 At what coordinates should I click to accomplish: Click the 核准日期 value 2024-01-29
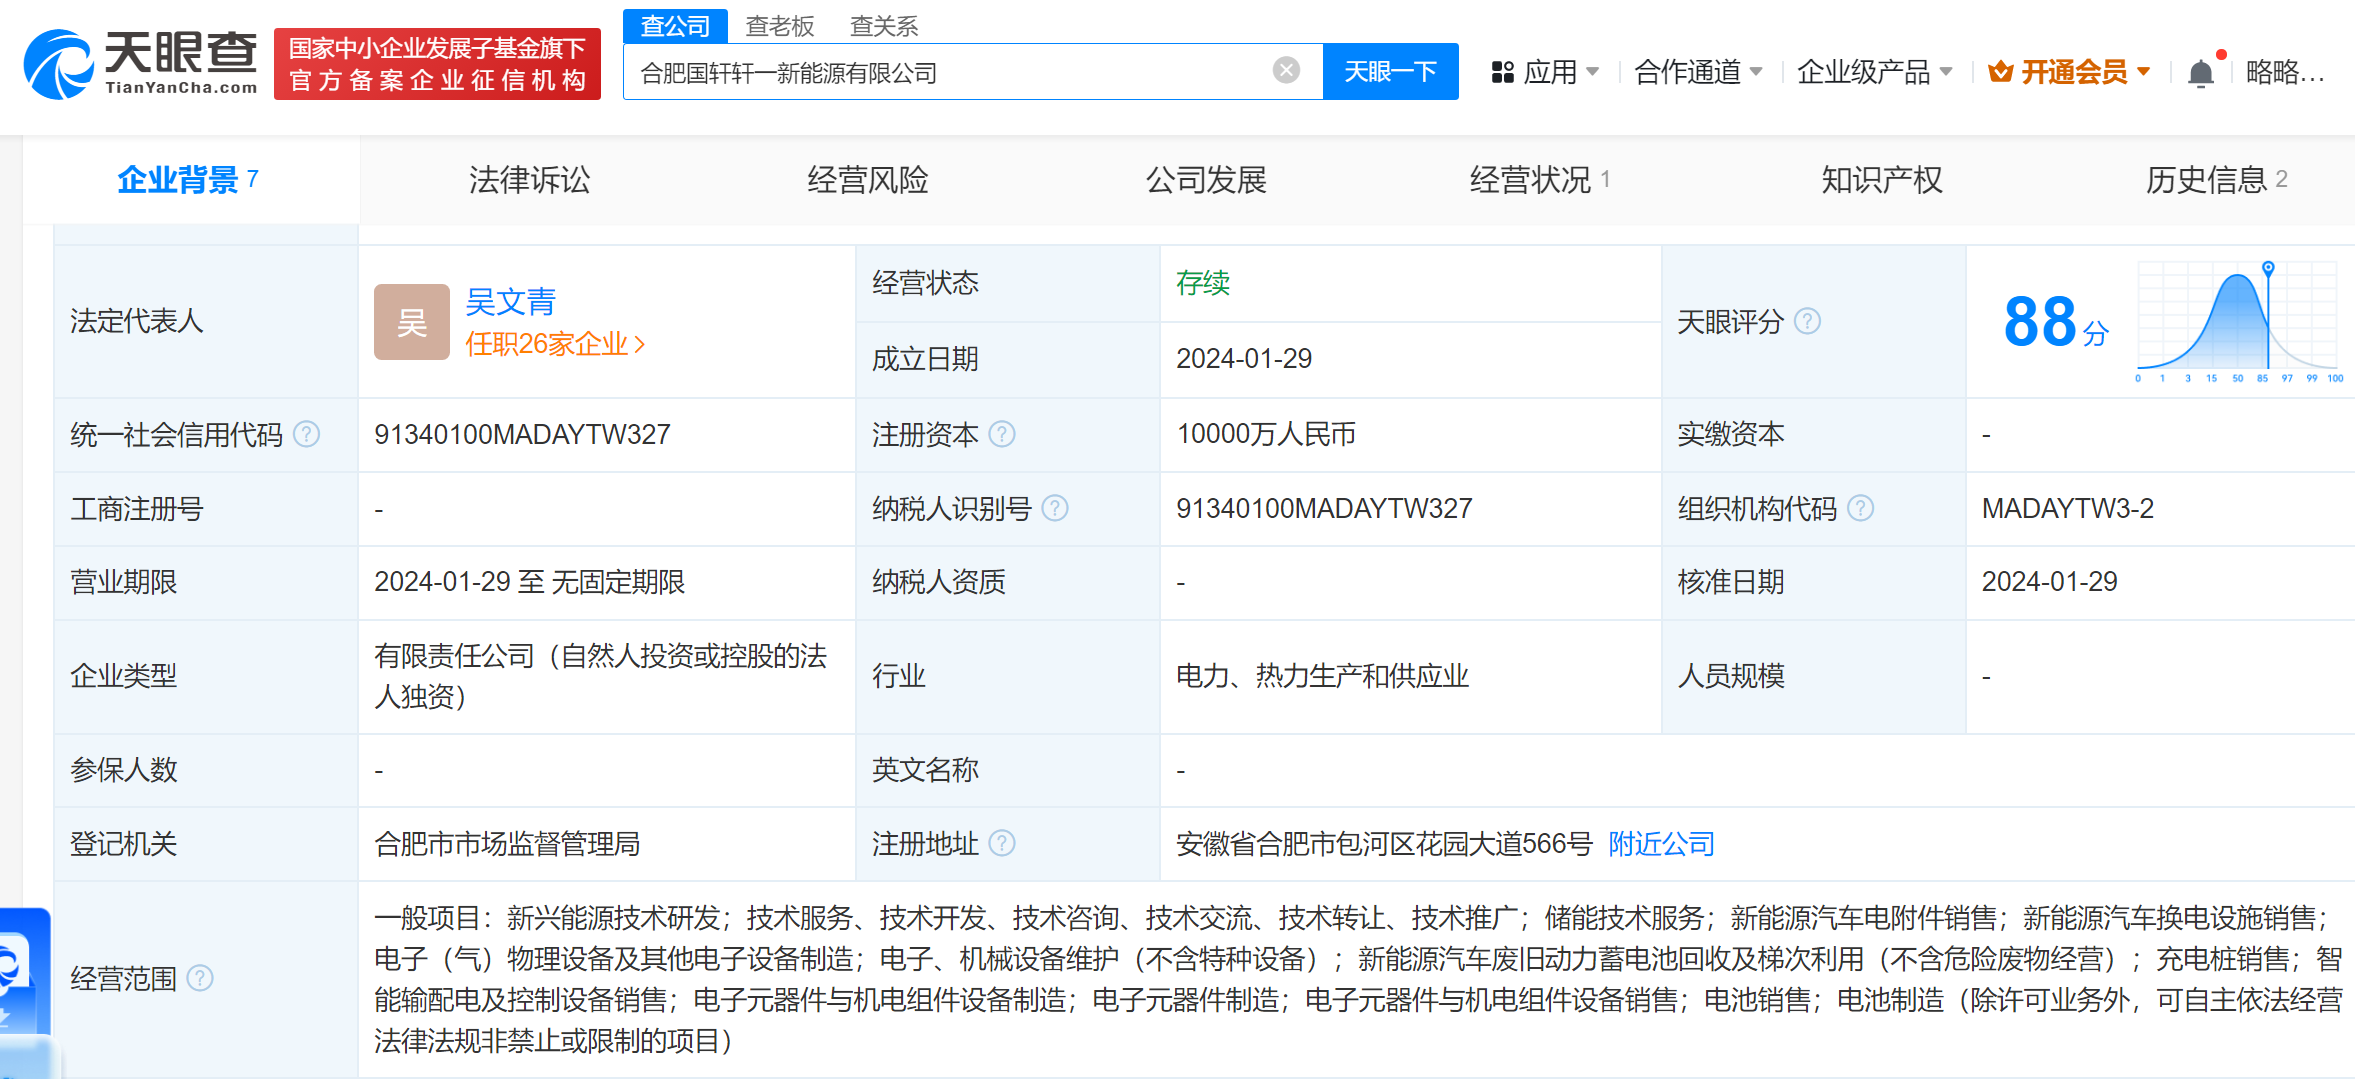pyautogui.click(x=2050, y=581)
